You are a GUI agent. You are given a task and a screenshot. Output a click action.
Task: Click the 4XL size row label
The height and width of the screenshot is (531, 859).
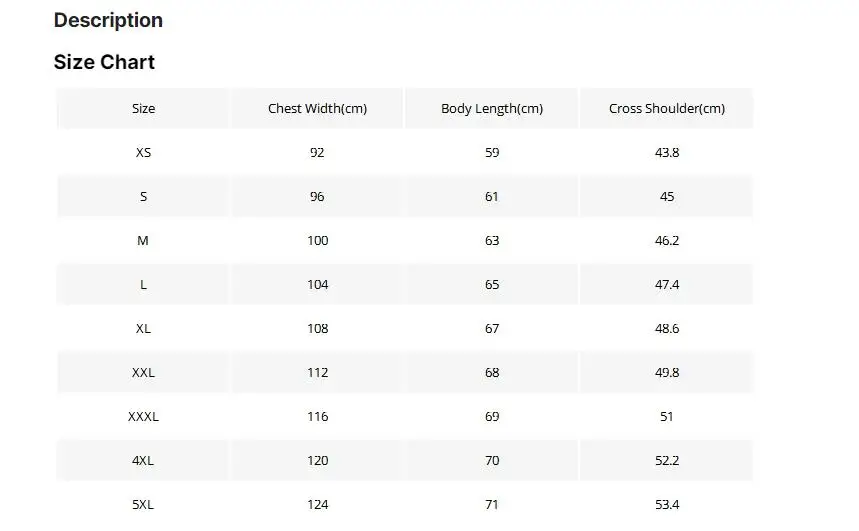pyautogui.click(x=143, y=460)
